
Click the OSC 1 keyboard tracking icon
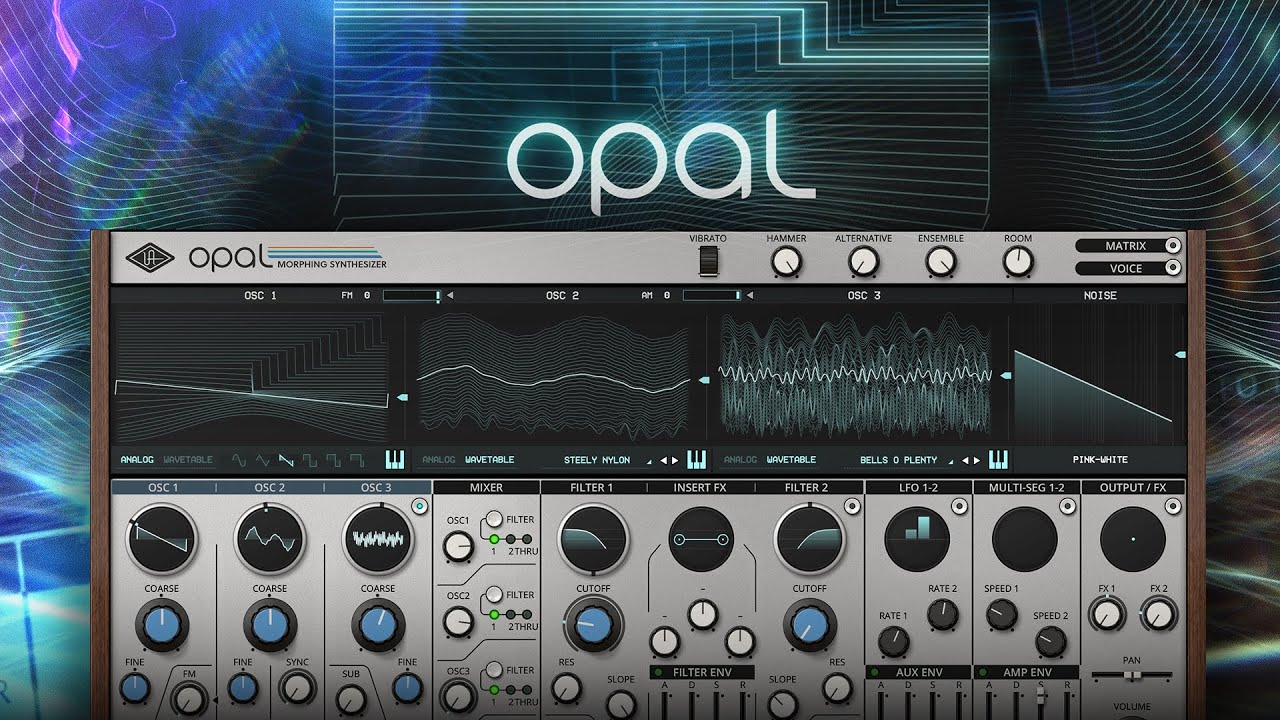coord(395,460)
